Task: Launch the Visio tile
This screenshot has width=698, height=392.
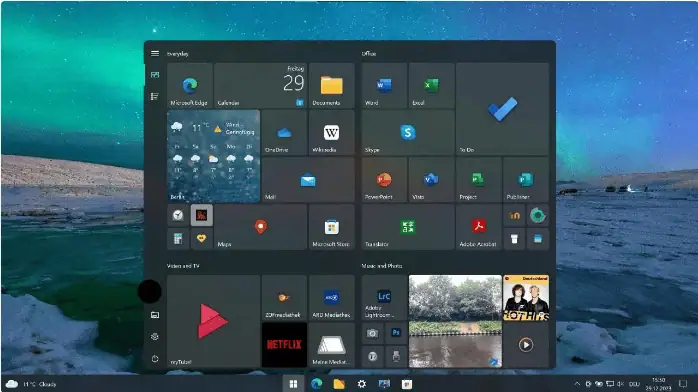Action: [x=431, y=180]
